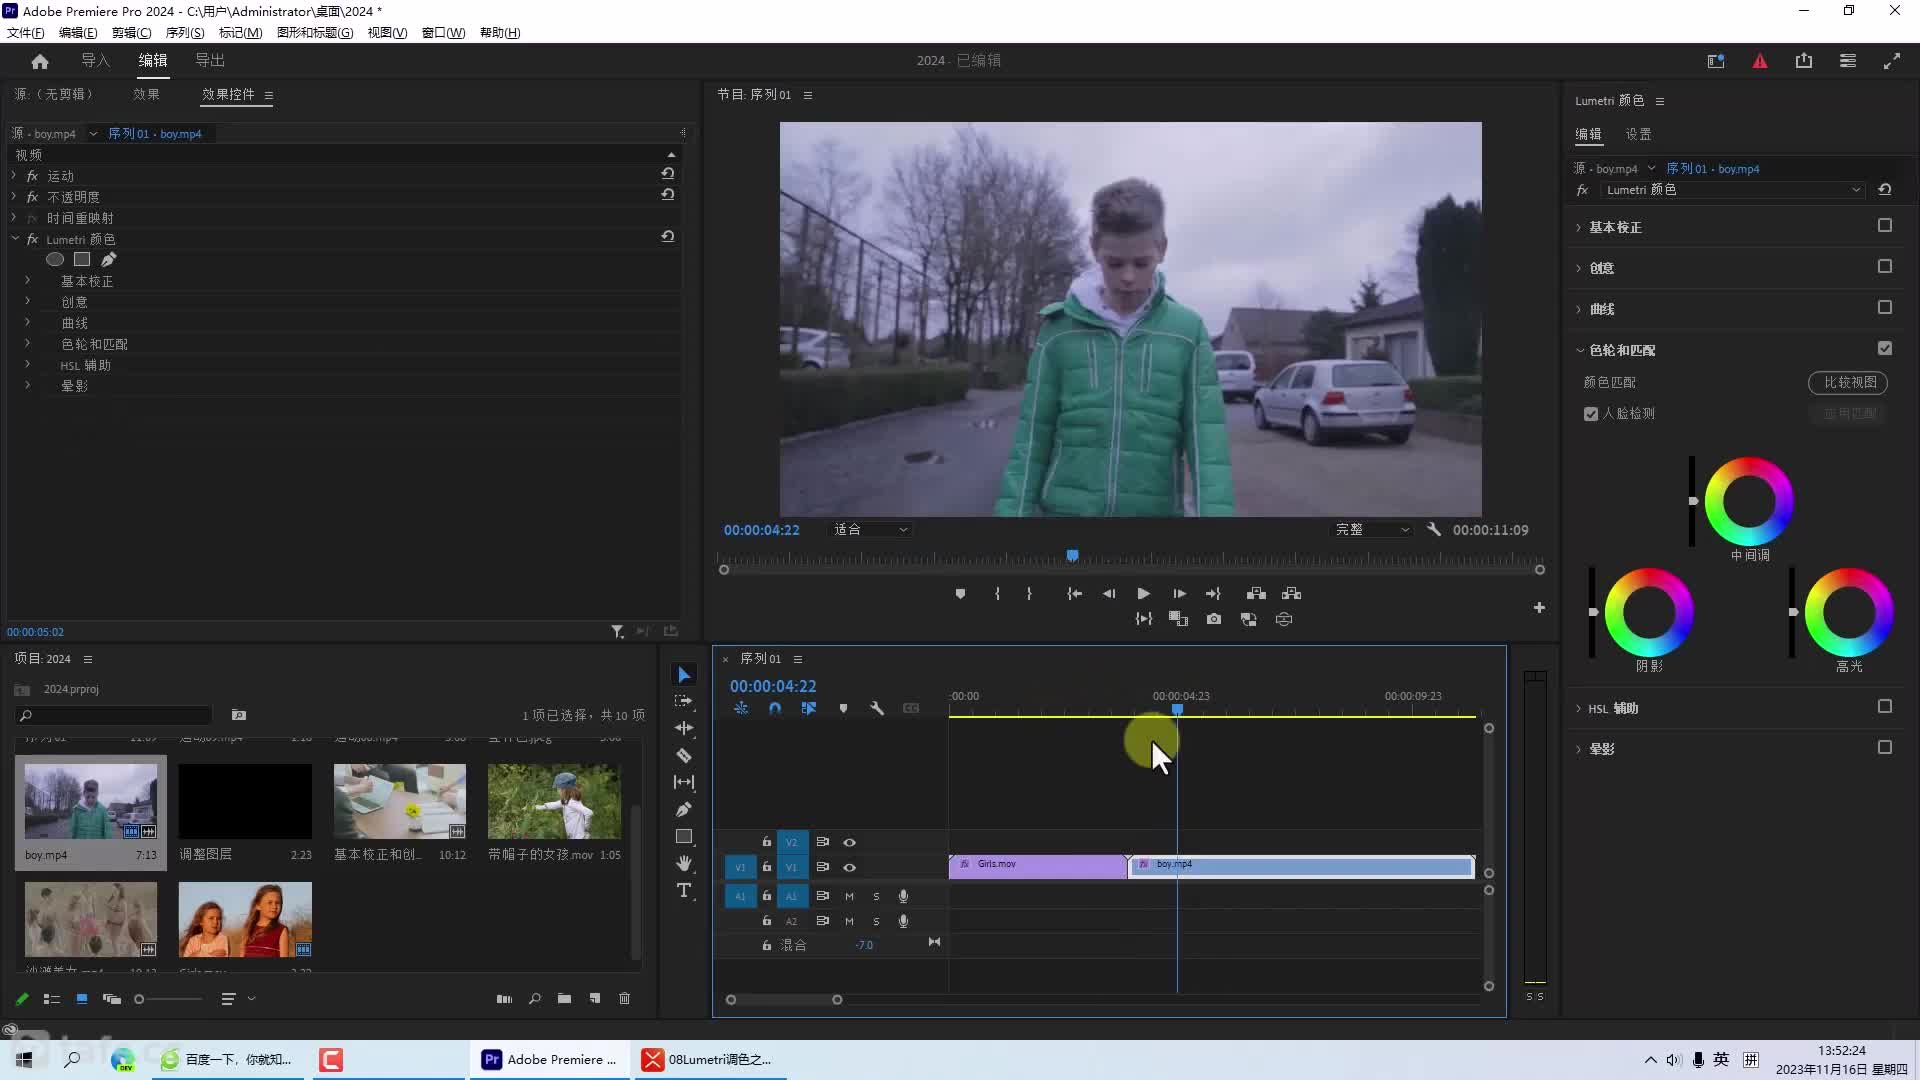Screen dimensions: 1920x1080
Task: Expand the 曲线 section in the Lumetri panel
Action: click(1579, 310)
